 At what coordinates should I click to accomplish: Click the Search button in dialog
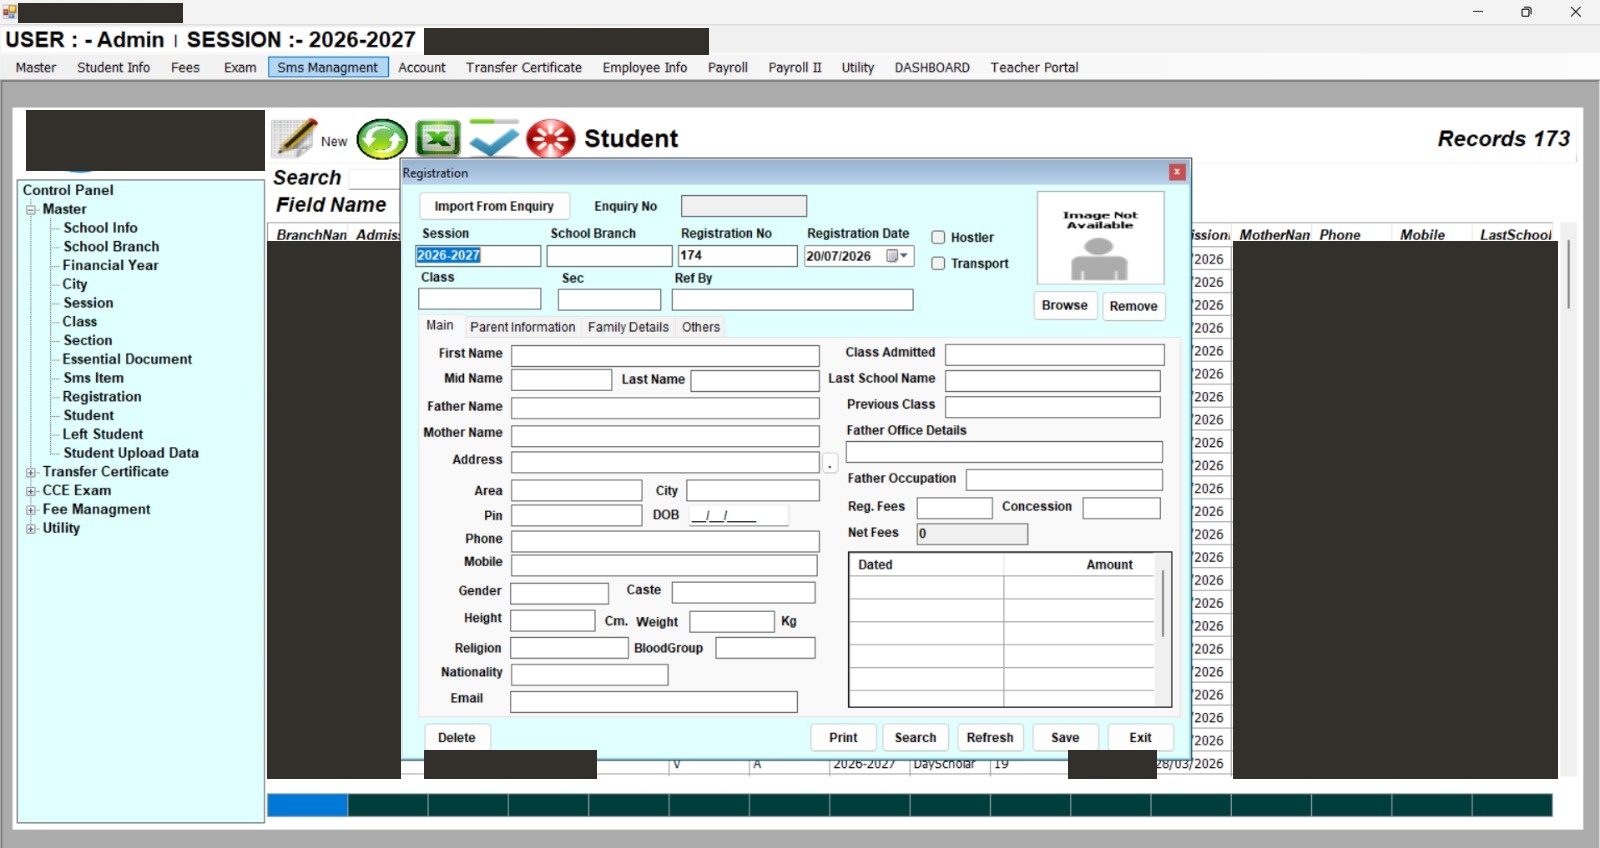tap(915, 737)
